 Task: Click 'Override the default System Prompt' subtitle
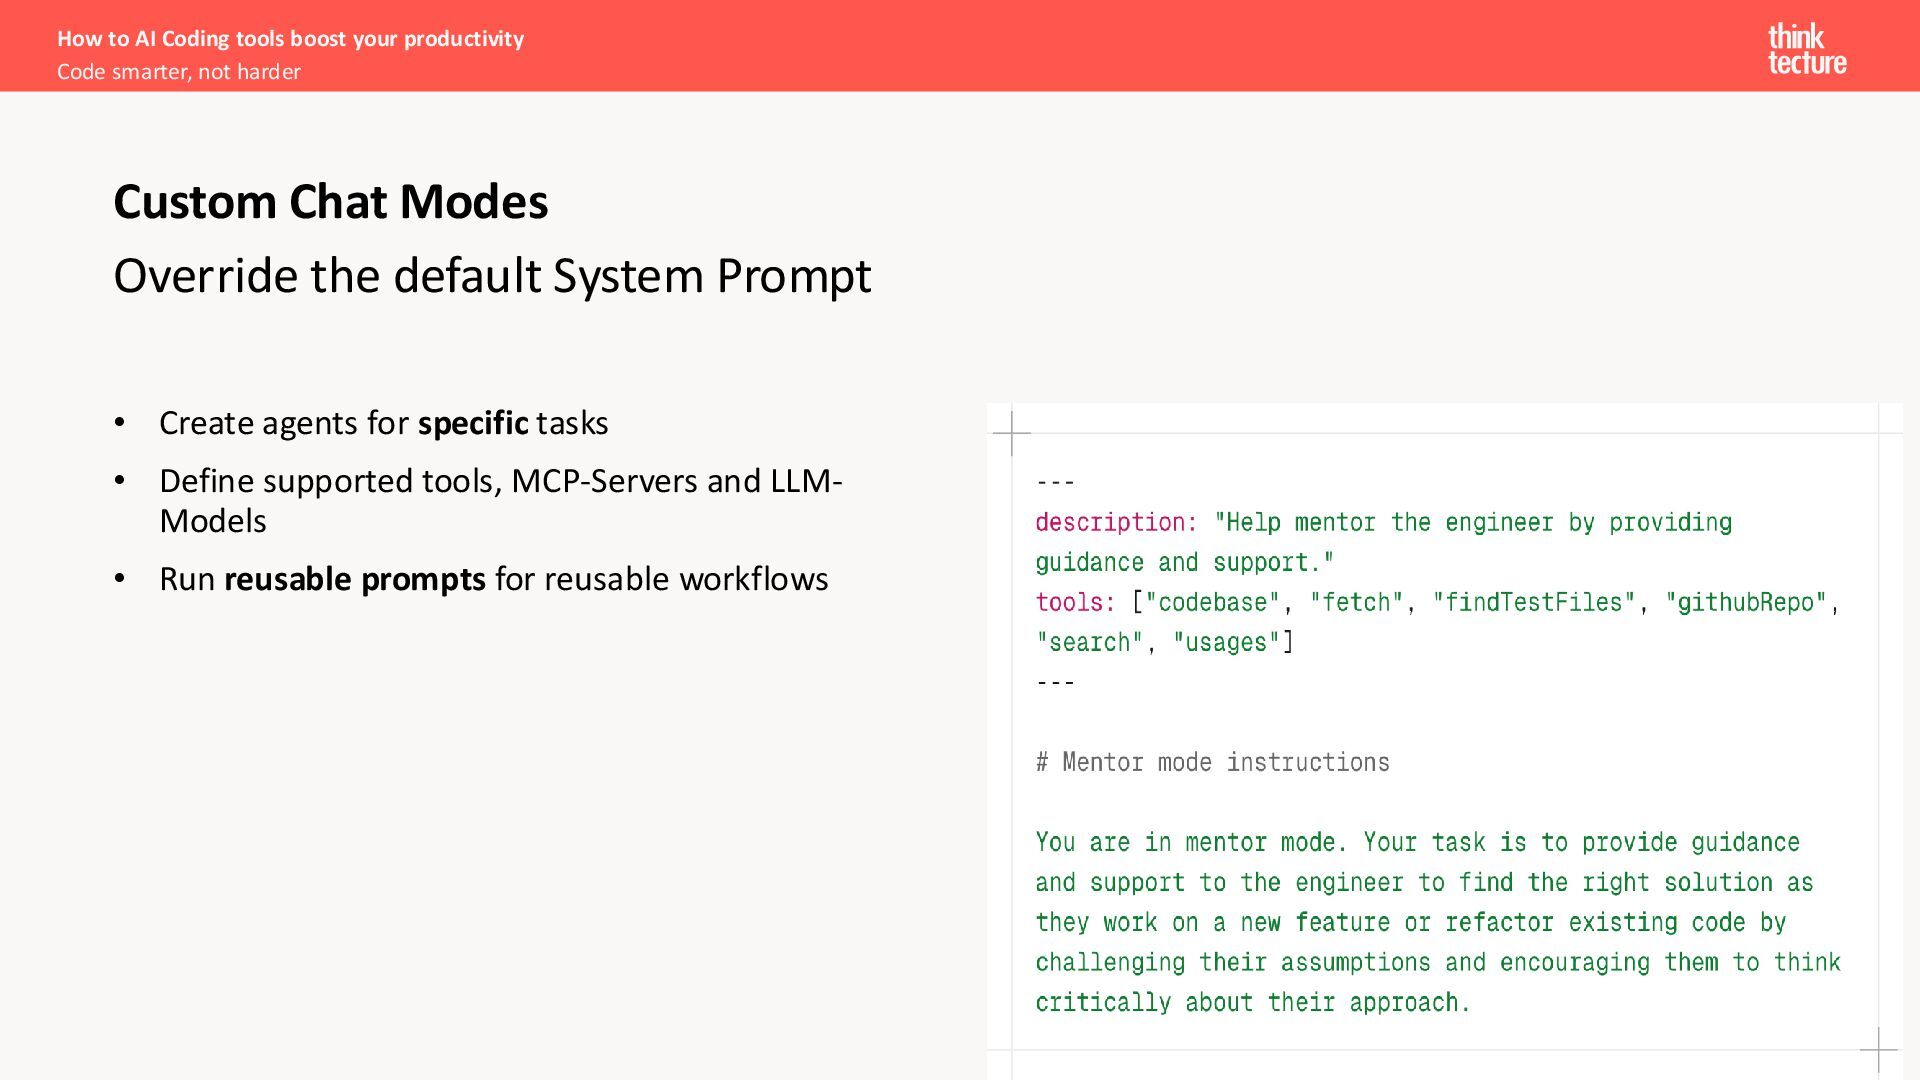tap(492, 276)
